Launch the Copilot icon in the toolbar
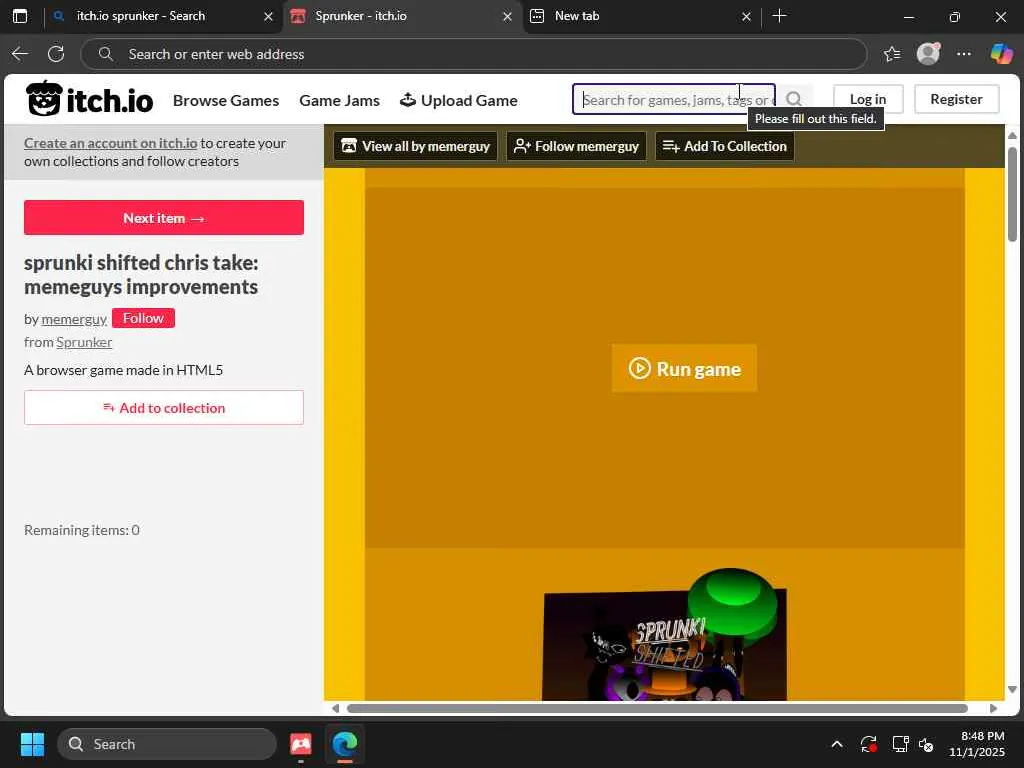The image size is (1024, 768). 1001,54
